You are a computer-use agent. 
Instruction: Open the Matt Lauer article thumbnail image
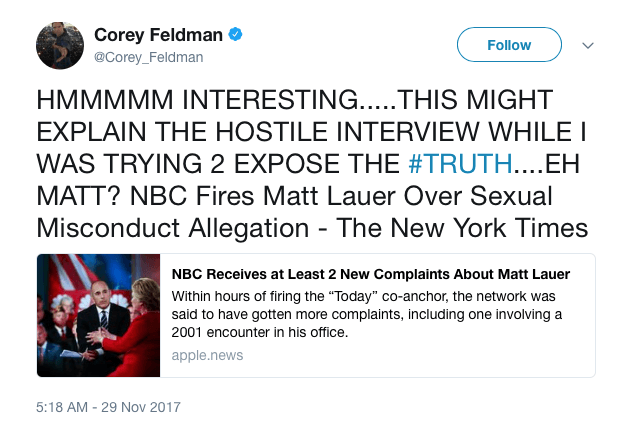point(98,316)
